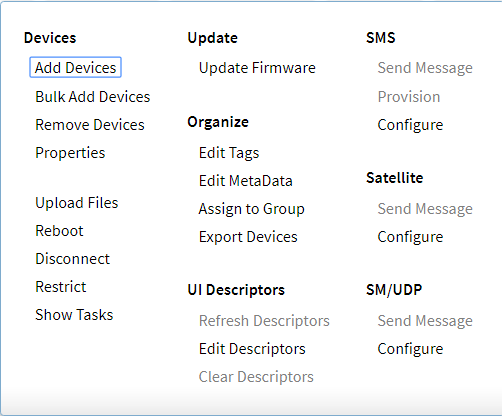Open Remove Devices action

pos(90,125)
